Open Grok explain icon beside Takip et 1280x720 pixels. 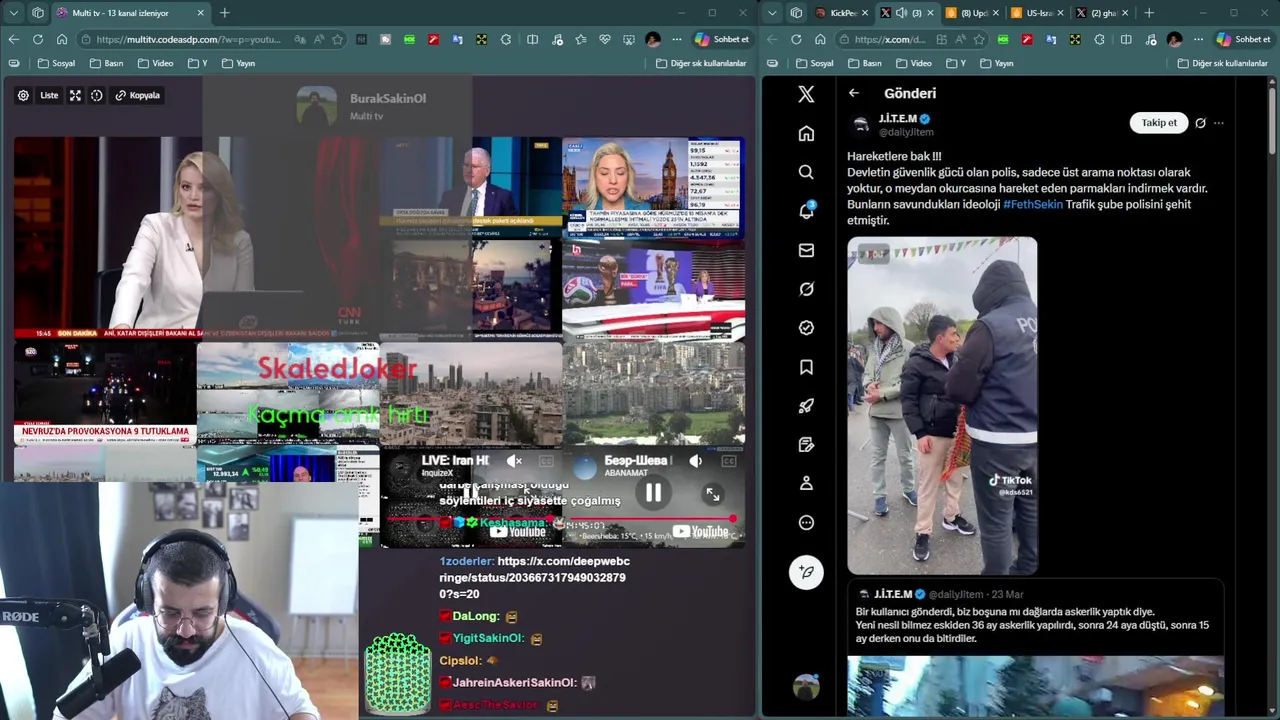coord(1200,123)
